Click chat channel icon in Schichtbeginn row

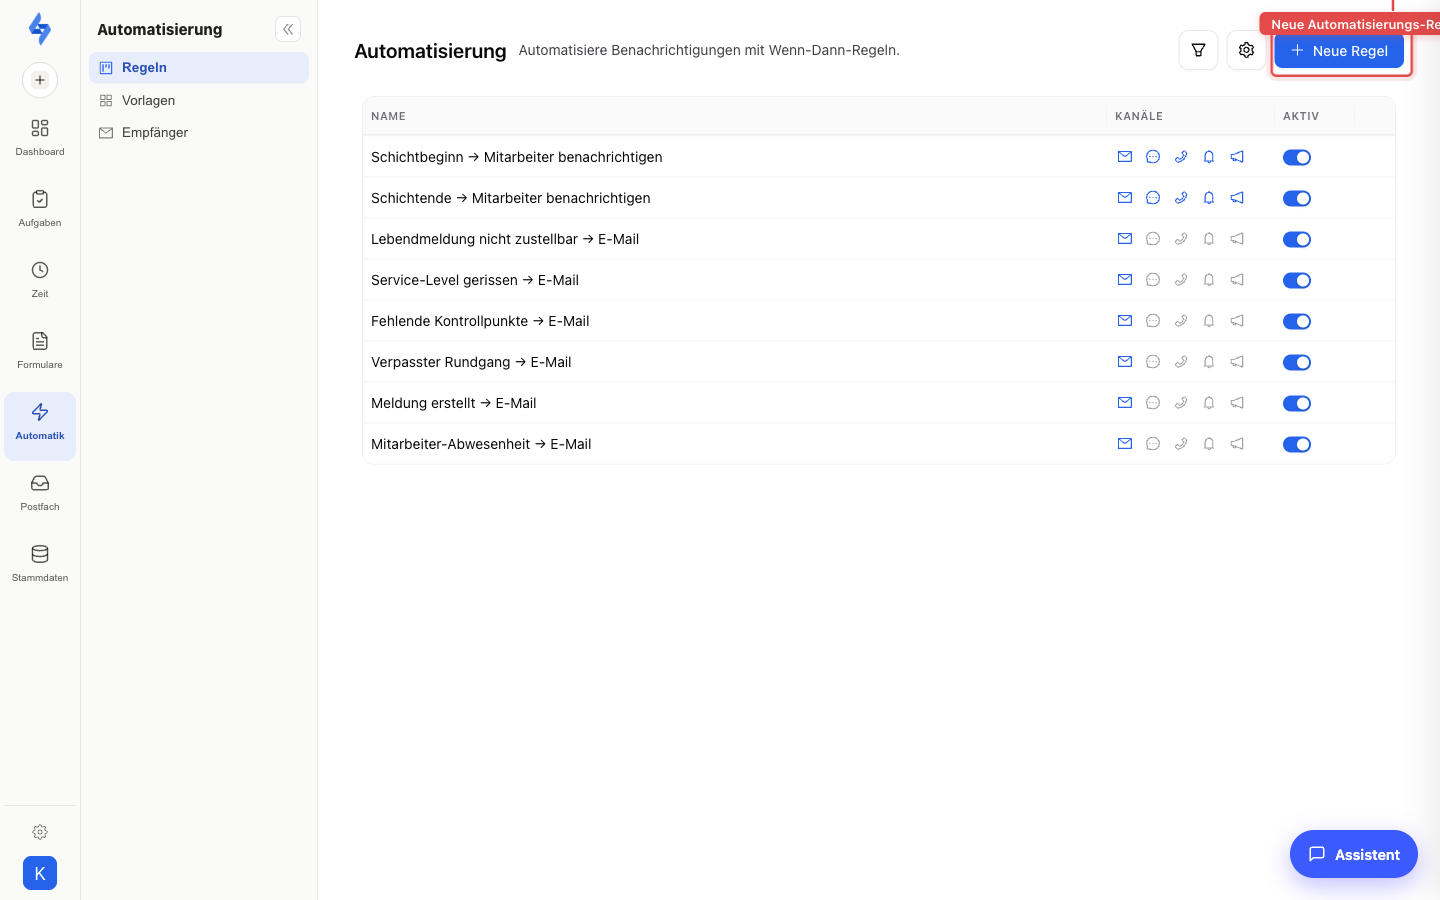[x=1153, y=157]
